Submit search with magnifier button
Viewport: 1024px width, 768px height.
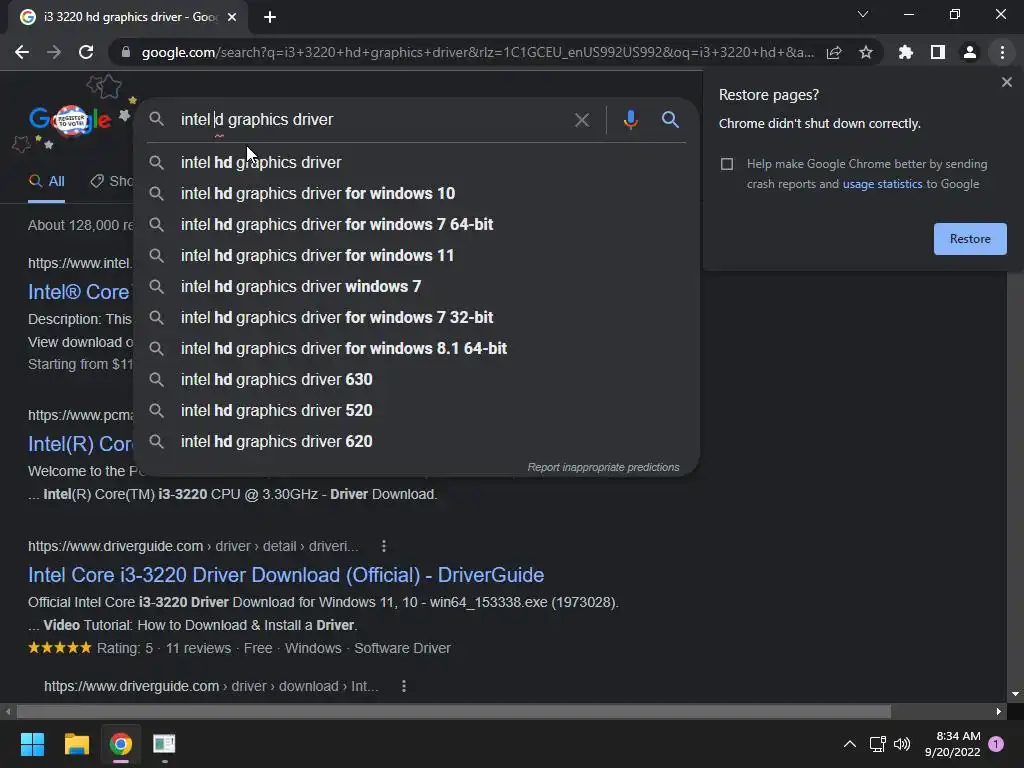point(670,120)
